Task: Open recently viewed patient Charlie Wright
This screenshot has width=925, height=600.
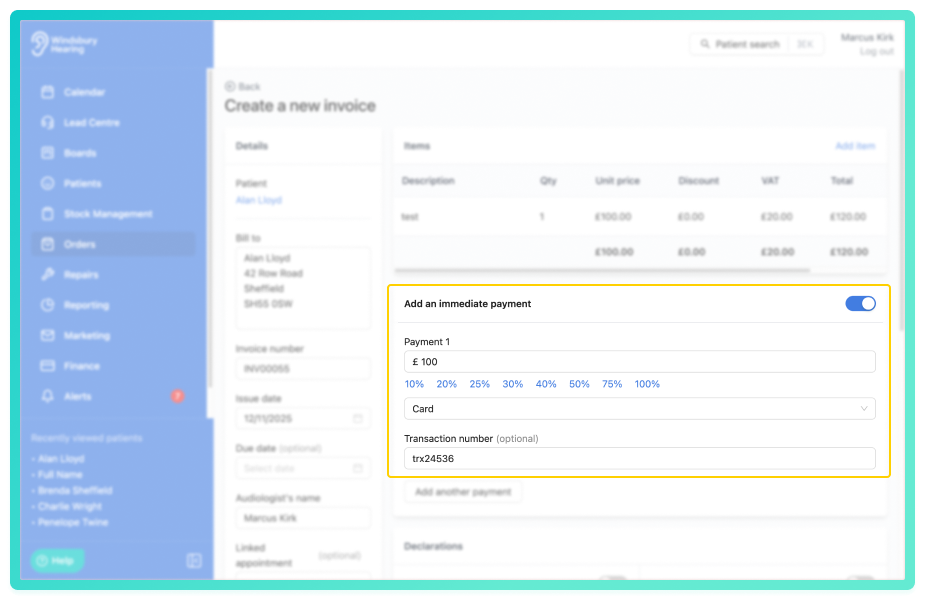Action: click(69, 506)
